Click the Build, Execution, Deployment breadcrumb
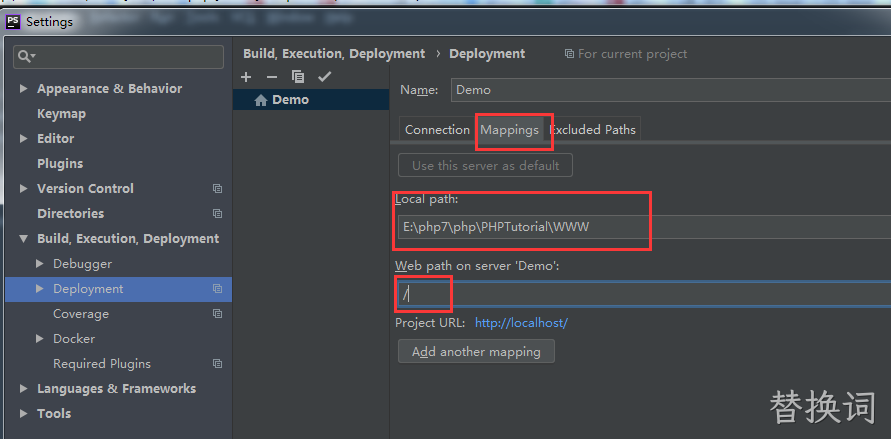Viewport: 891px width, 439px height. pyautogui.click(x=334, y=54)
